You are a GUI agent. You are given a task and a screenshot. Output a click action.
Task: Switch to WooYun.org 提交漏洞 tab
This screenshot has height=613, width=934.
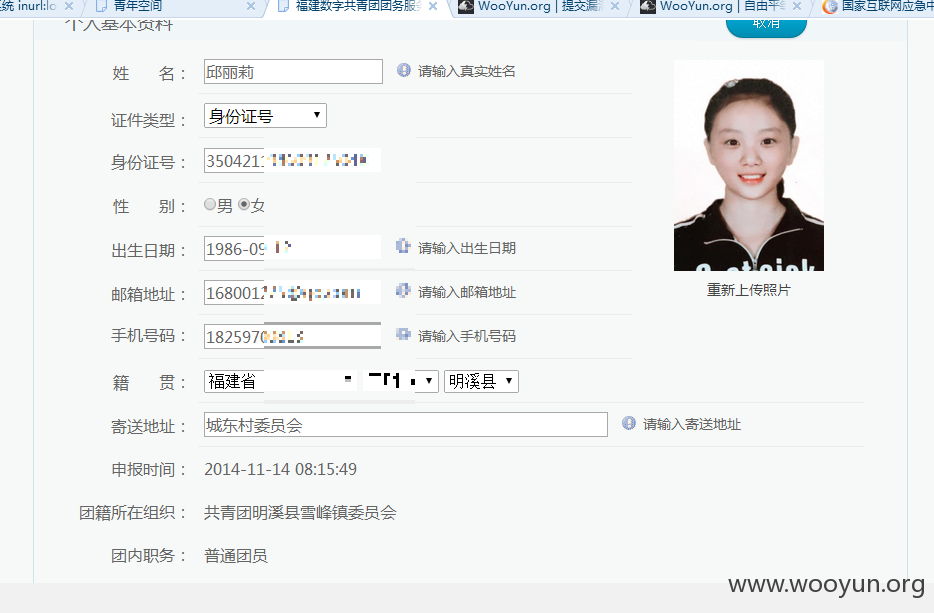point(539,7)
